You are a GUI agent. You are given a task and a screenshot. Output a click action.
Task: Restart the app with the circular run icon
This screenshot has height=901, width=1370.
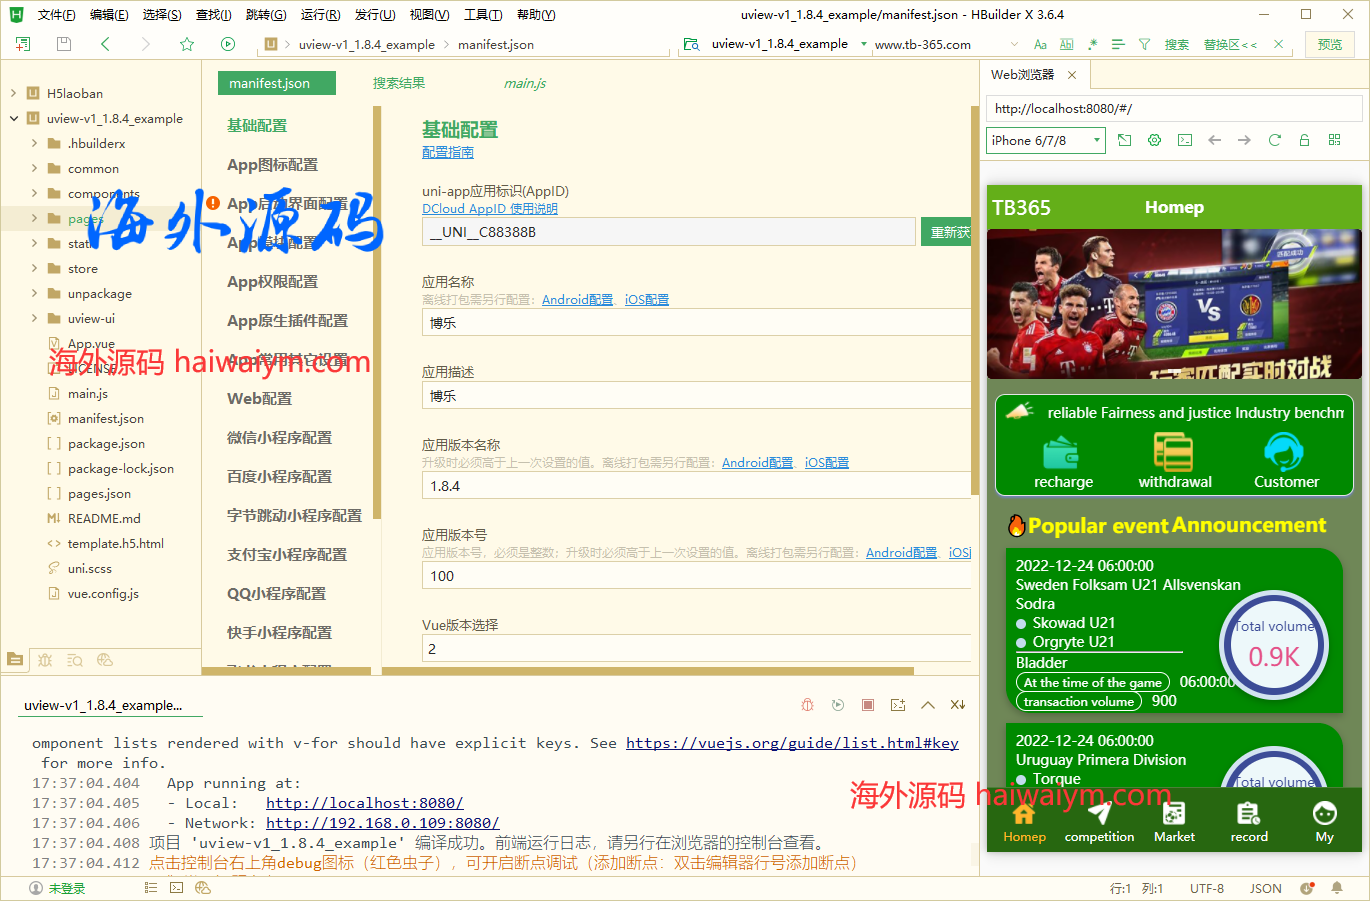[x=838, y=704]
